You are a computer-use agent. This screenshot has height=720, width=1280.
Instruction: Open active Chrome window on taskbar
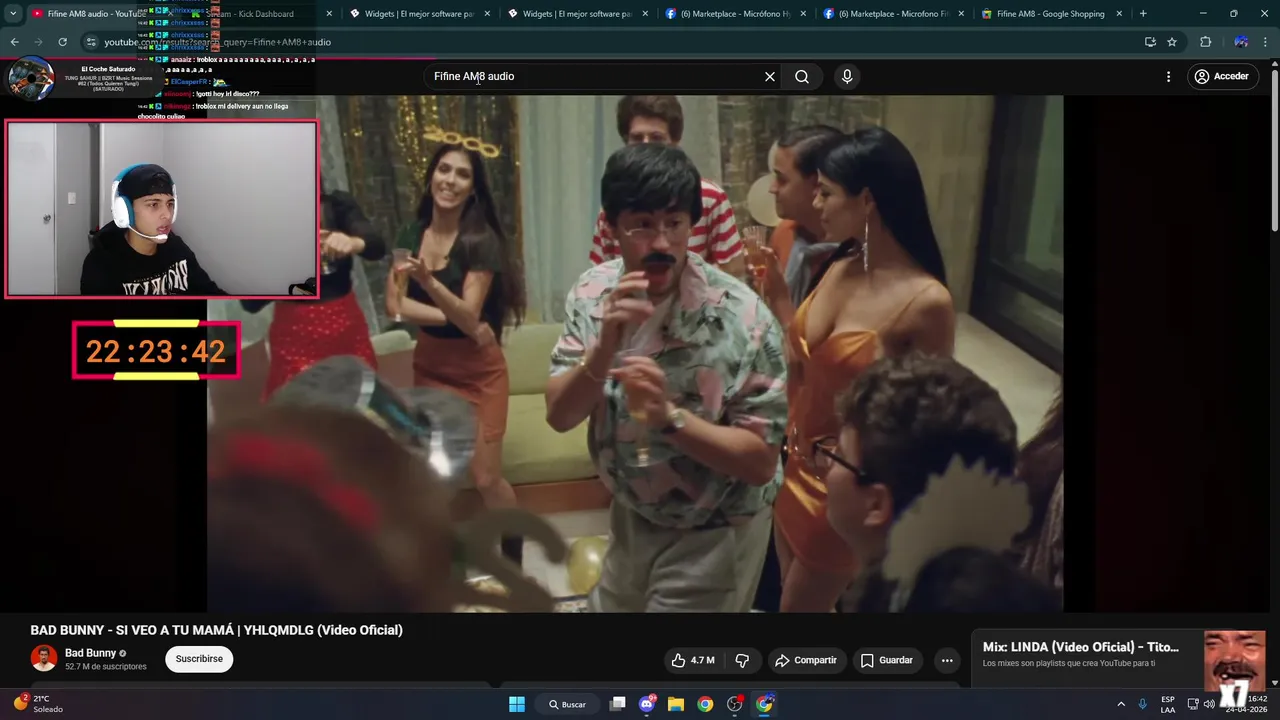point(764,704)
